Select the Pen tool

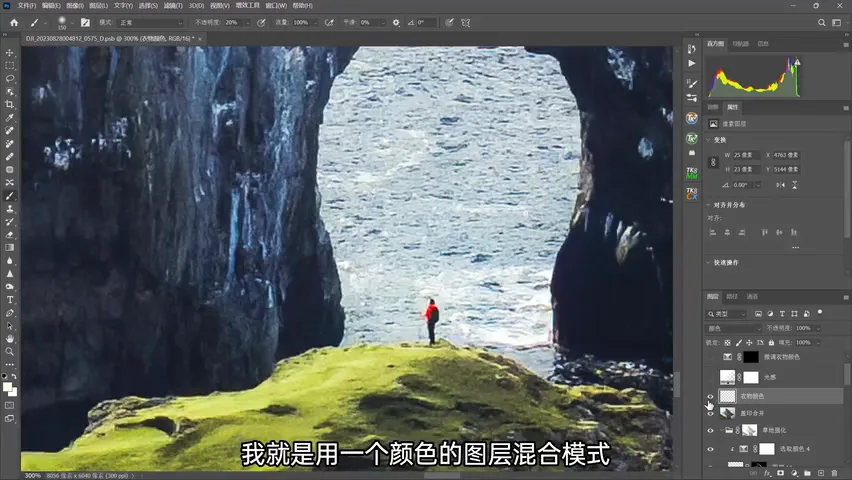click(10, 313)
